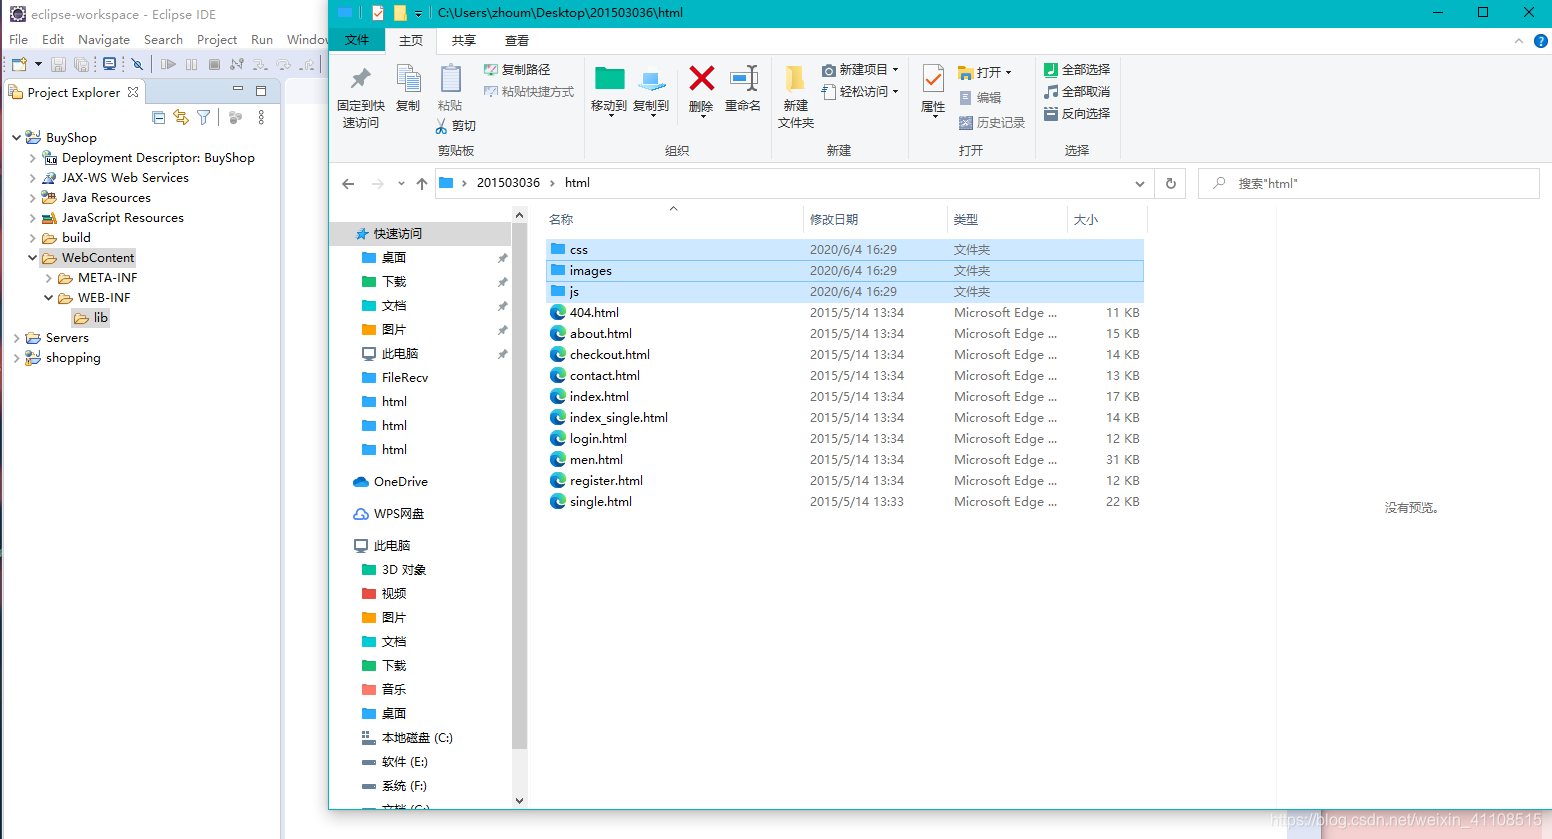1552x839 pixels.
Task: Open Eclipse's Search menu
Action: pos(163,40)
